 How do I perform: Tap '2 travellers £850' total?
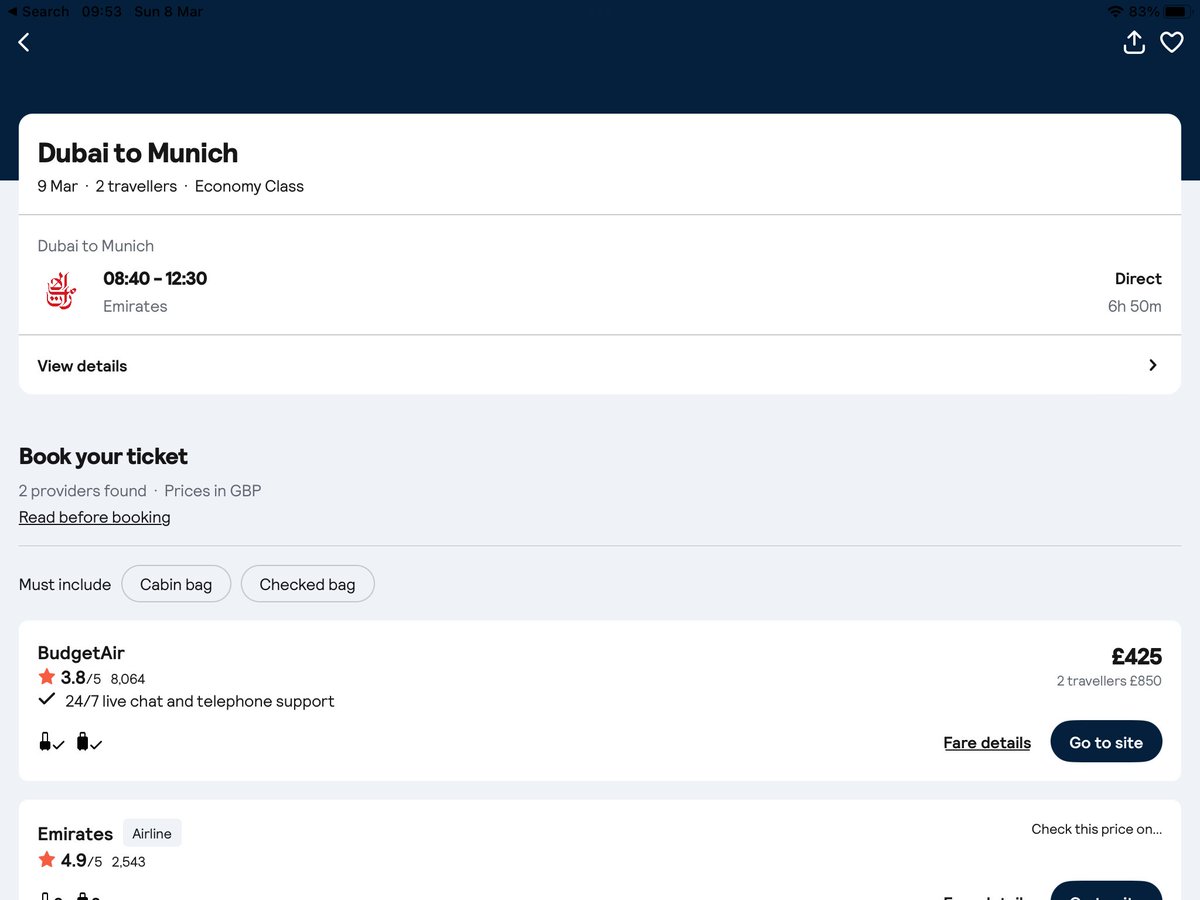1109,681
